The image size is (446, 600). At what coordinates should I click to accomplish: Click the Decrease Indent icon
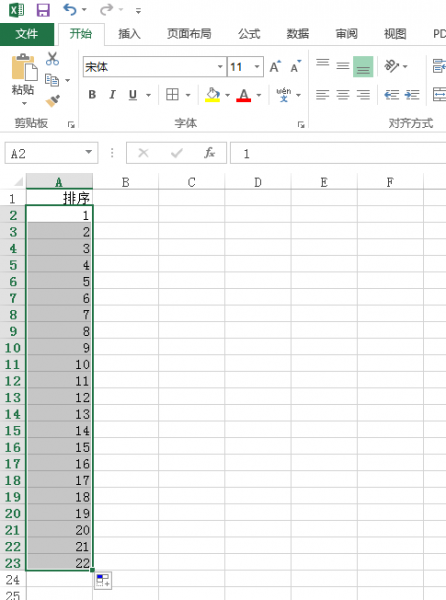point(392,95)
